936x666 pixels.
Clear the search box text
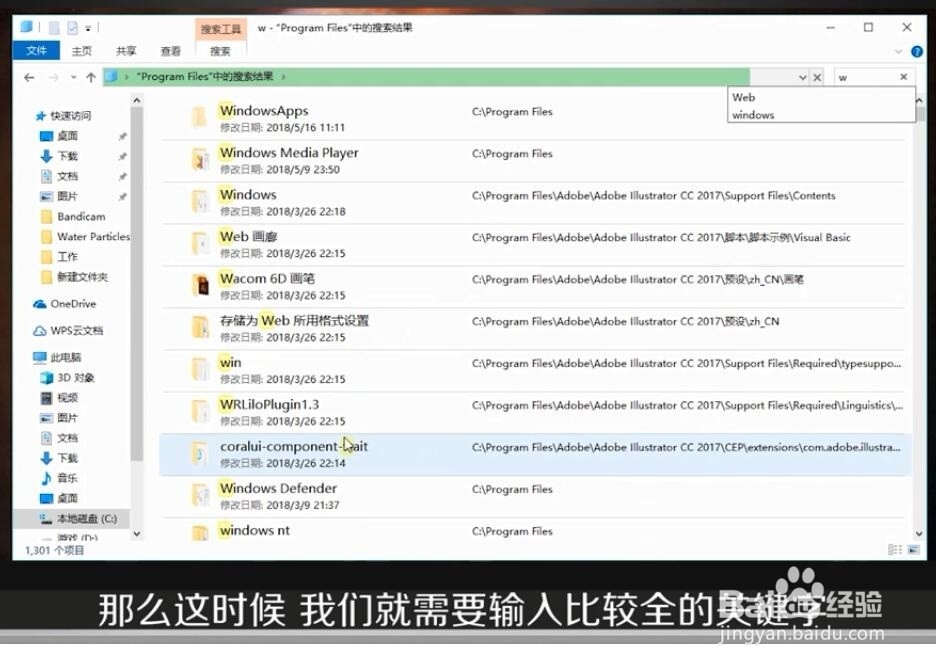point(904,76)
